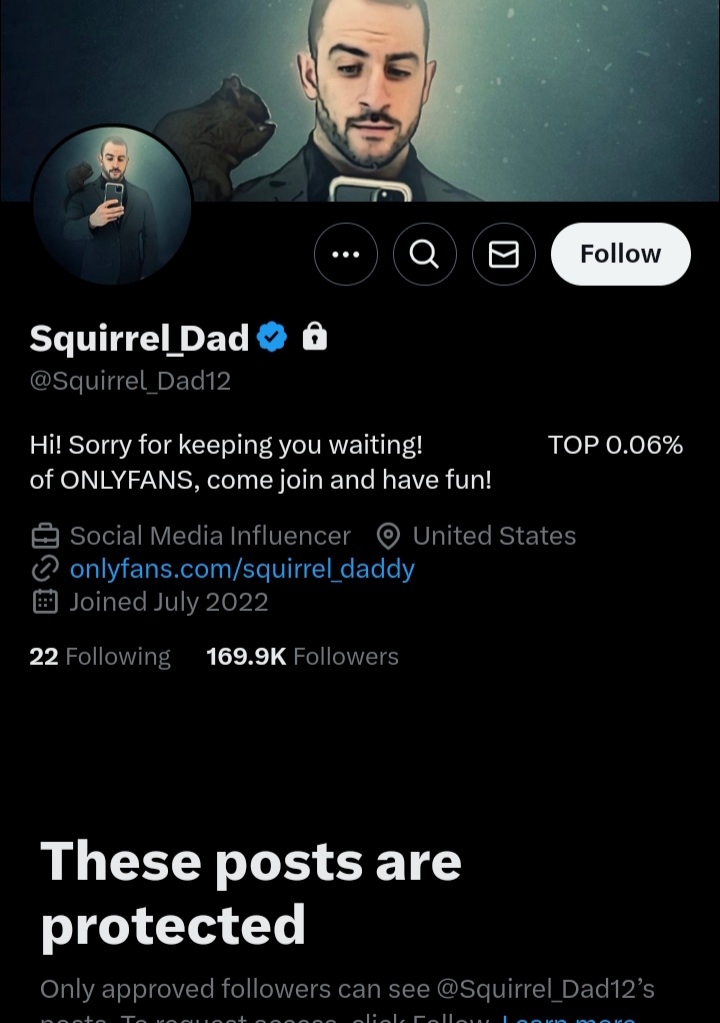Viewport: 720px width, 1023px height.
Task: Click the Joined July 2022 text
Action: [x=168, y=601]
